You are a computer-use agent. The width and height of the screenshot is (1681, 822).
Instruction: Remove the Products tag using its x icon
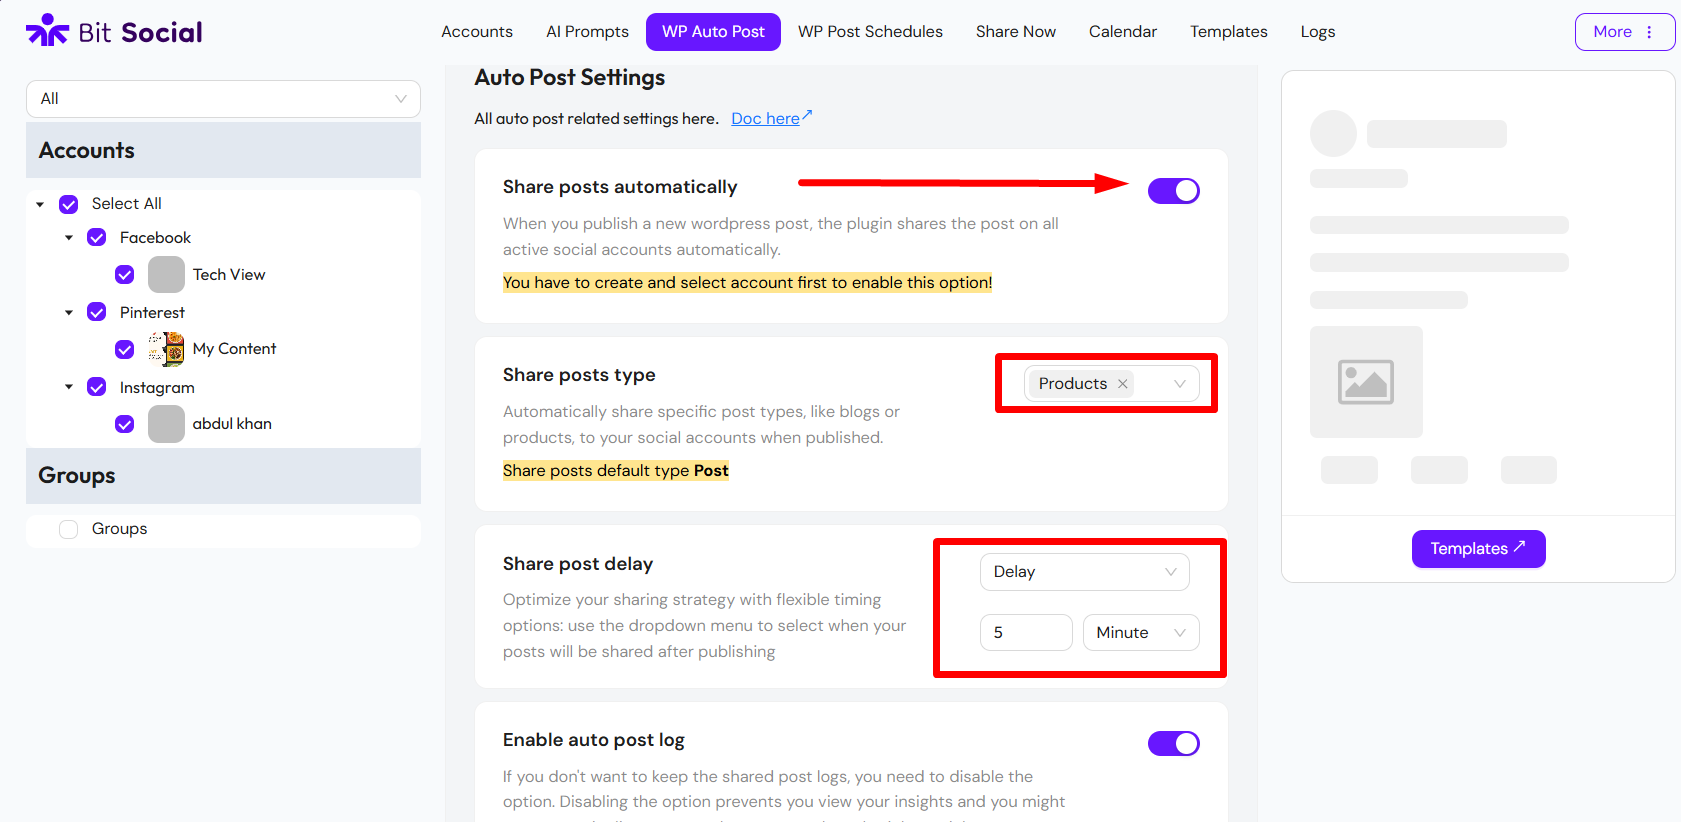[1123, 383]
